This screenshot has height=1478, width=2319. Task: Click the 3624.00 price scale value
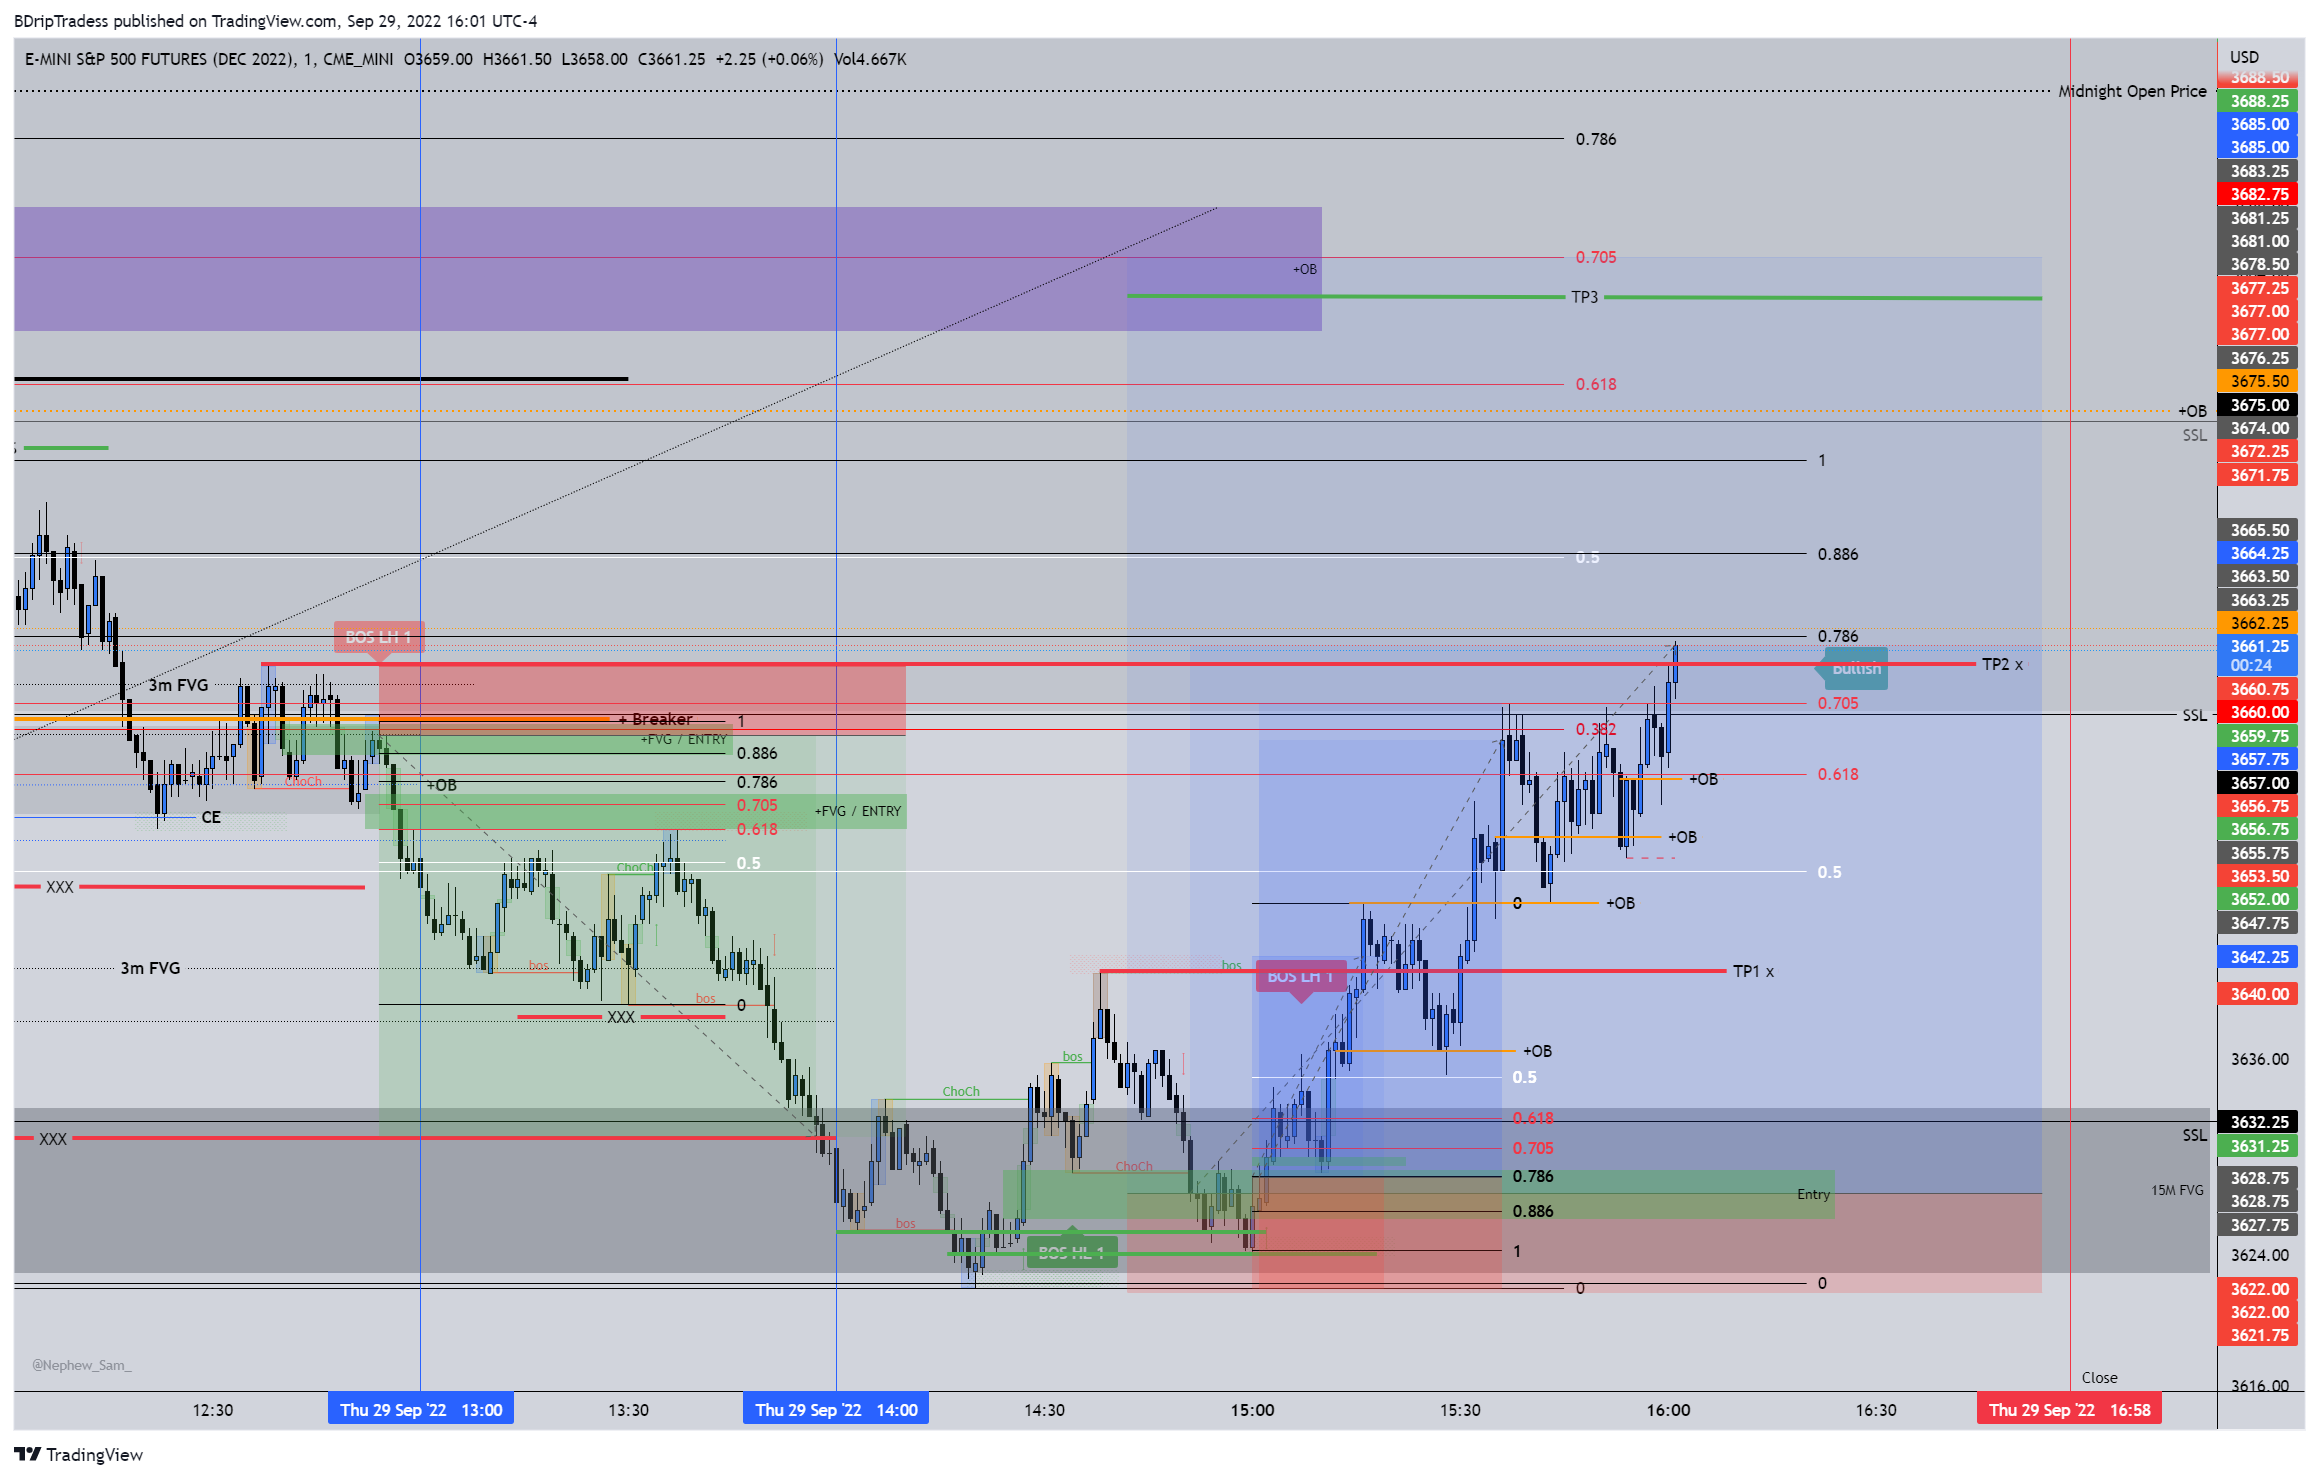[2259, 1255]
